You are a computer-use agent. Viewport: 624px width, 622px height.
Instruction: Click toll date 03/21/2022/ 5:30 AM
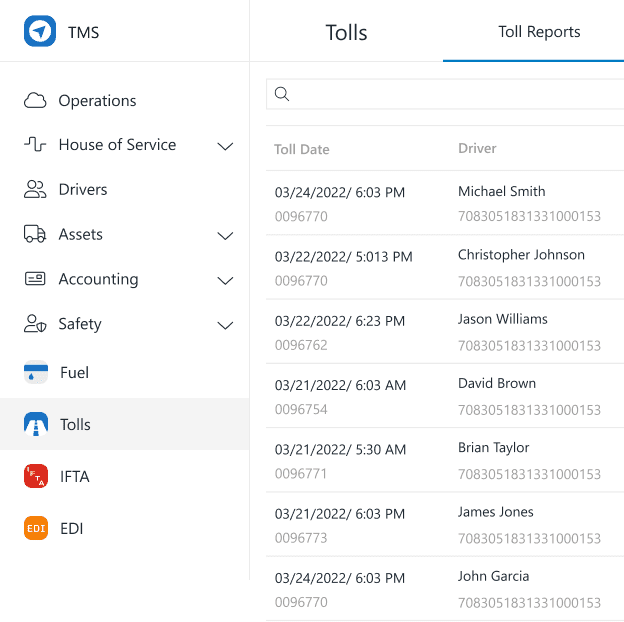point(340,450)
